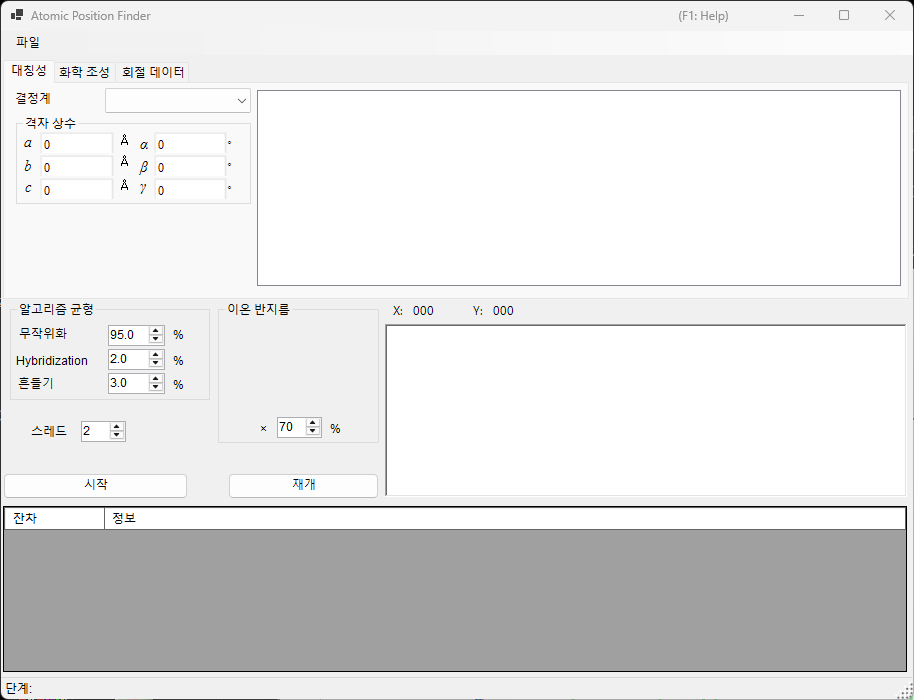Click the 정보 column header
The width and height of the screenshot is (914, 700).
505,518
